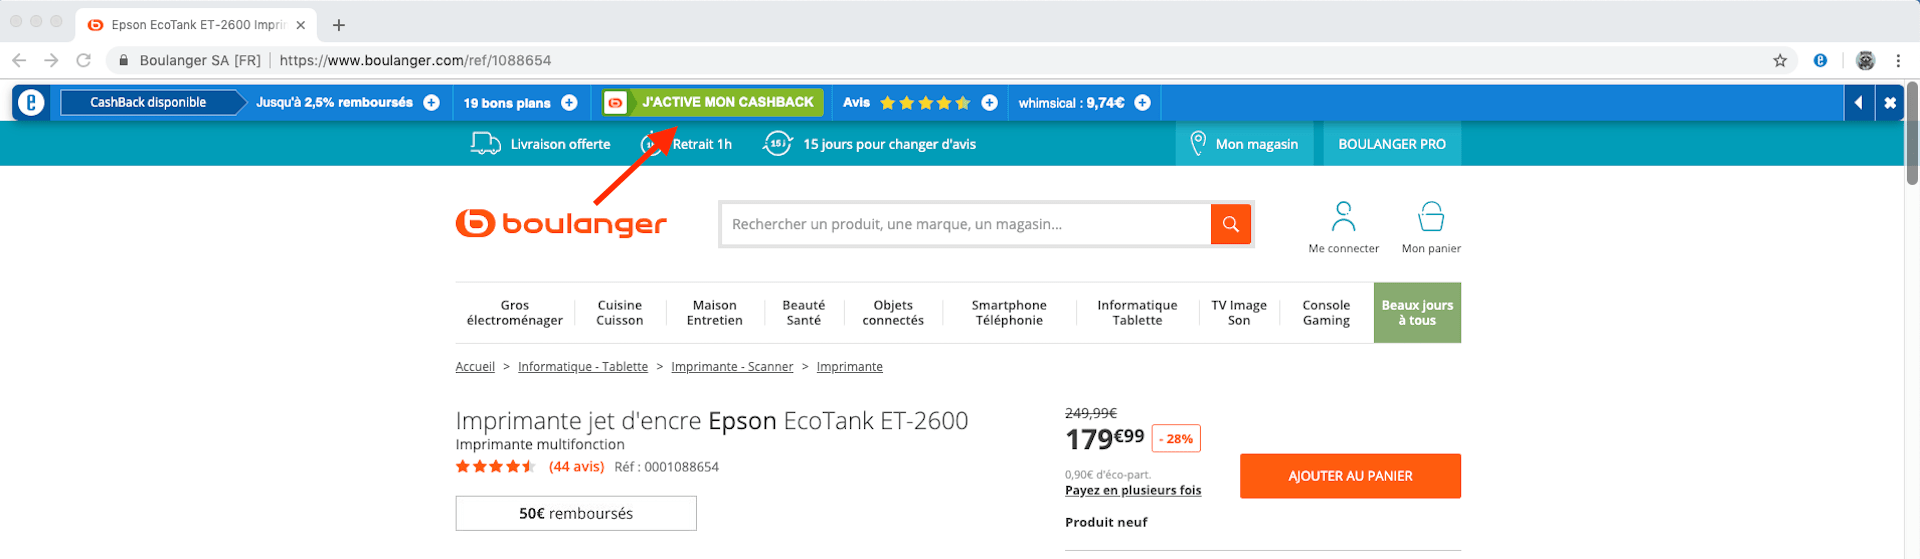The width and height of the screenshot is (1920, 559).
Task: Click the Informatique - Tablette breadcrumb
Action: [x=583, y=367]
